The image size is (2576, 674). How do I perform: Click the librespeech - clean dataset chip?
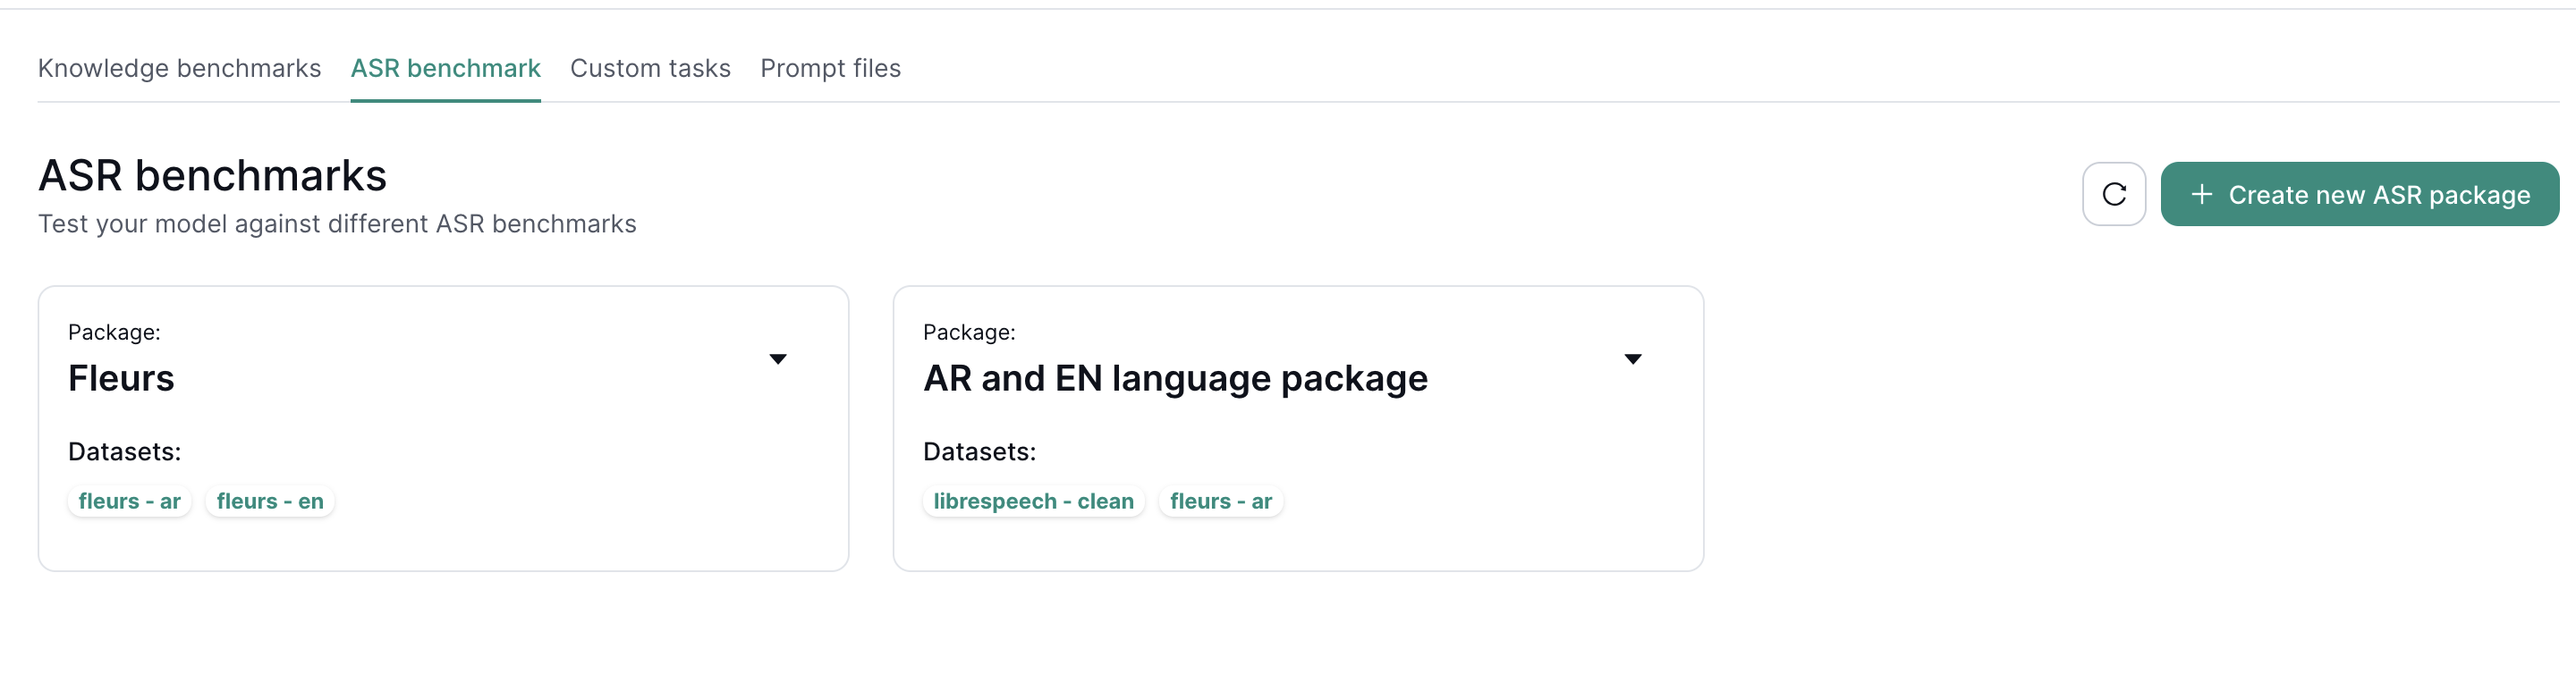1033,501
